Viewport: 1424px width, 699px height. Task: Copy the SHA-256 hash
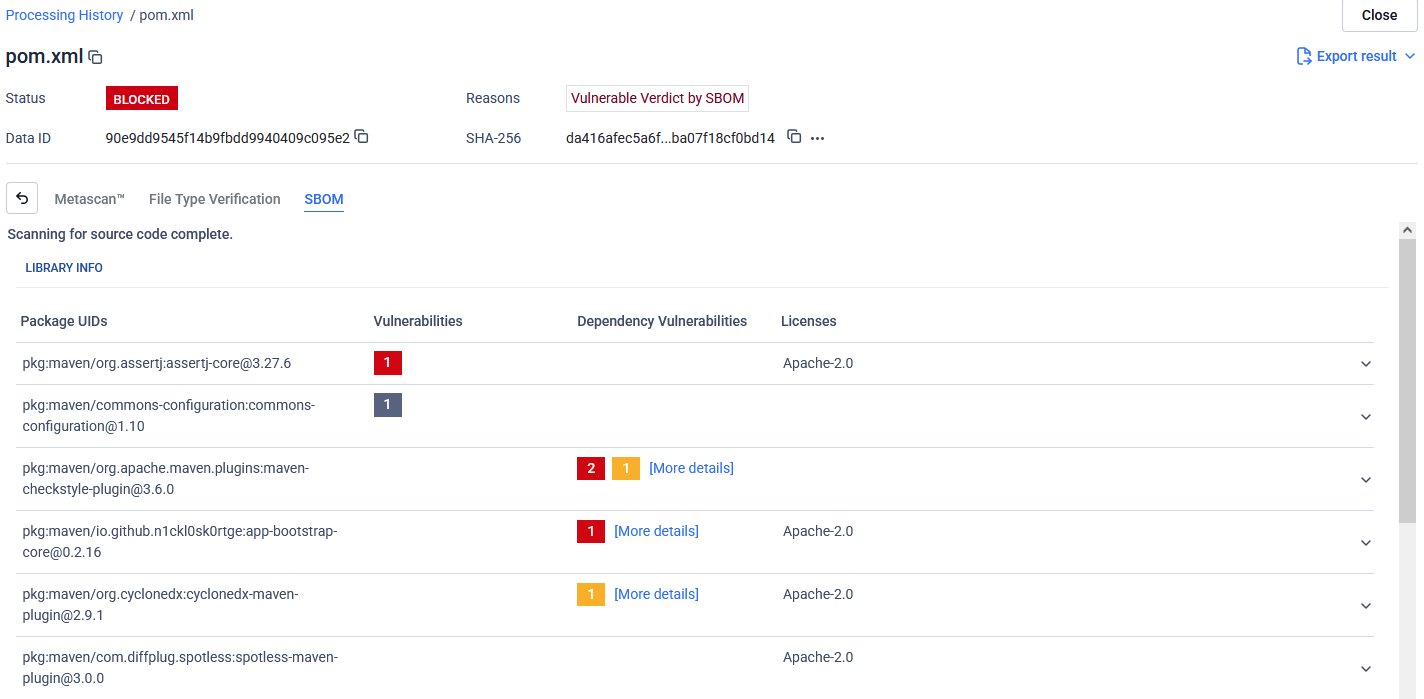click(794, 137)
